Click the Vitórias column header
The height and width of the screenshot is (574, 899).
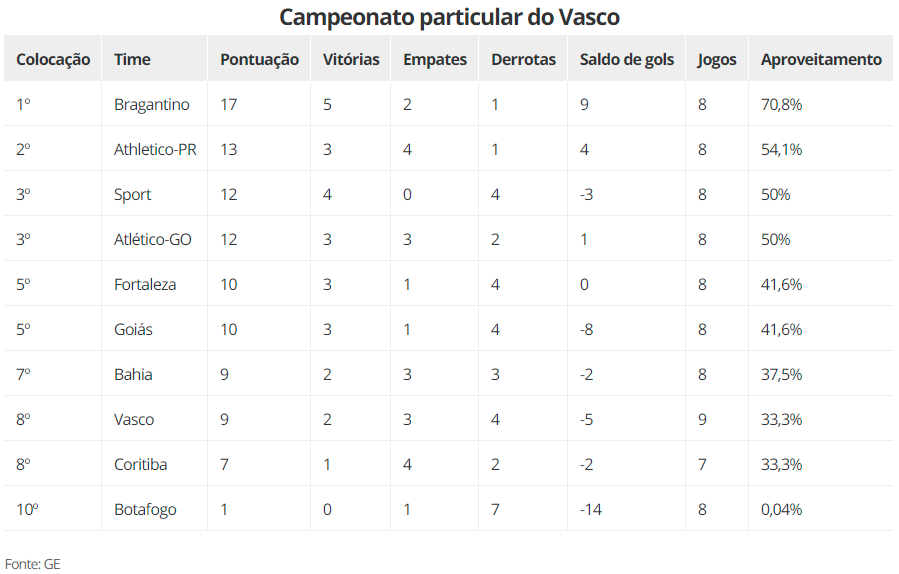[351, 59]
